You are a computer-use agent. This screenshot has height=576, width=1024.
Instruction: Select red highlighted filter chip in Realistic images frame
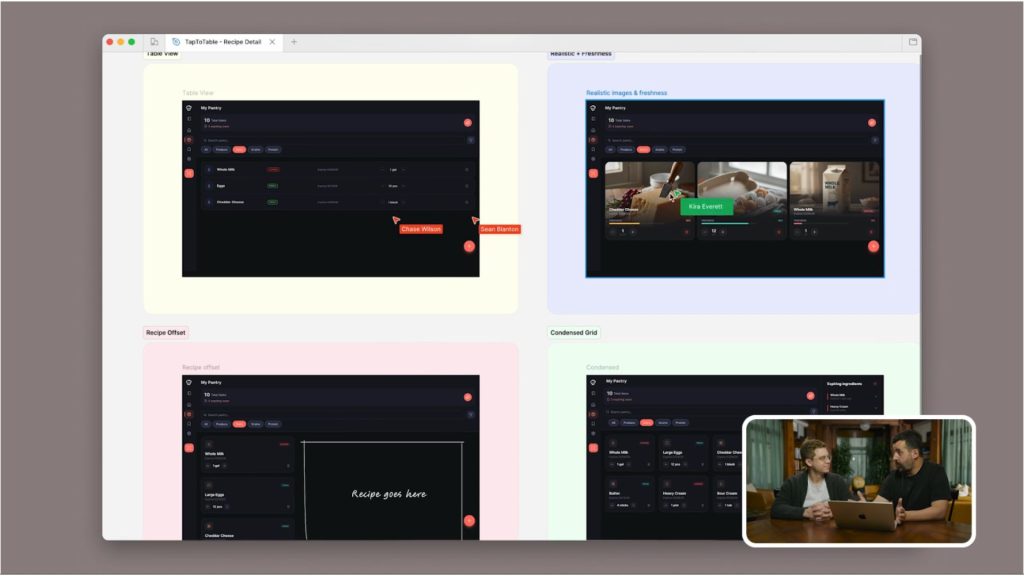pyautogui.click(x=643, y=150)
